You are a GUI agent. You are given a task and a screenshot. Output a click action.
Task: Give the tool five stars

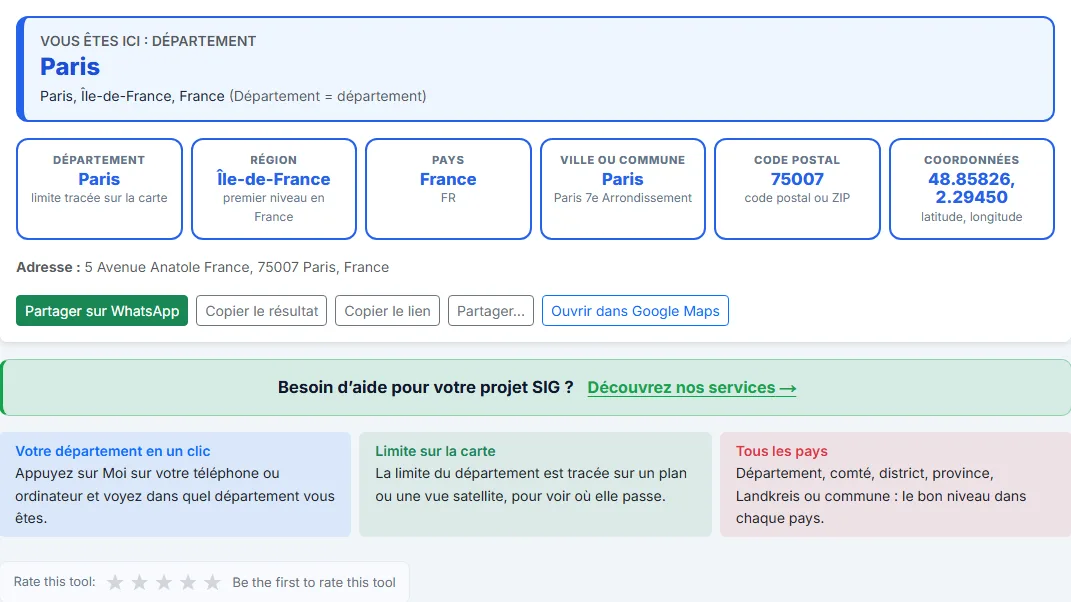212,582
